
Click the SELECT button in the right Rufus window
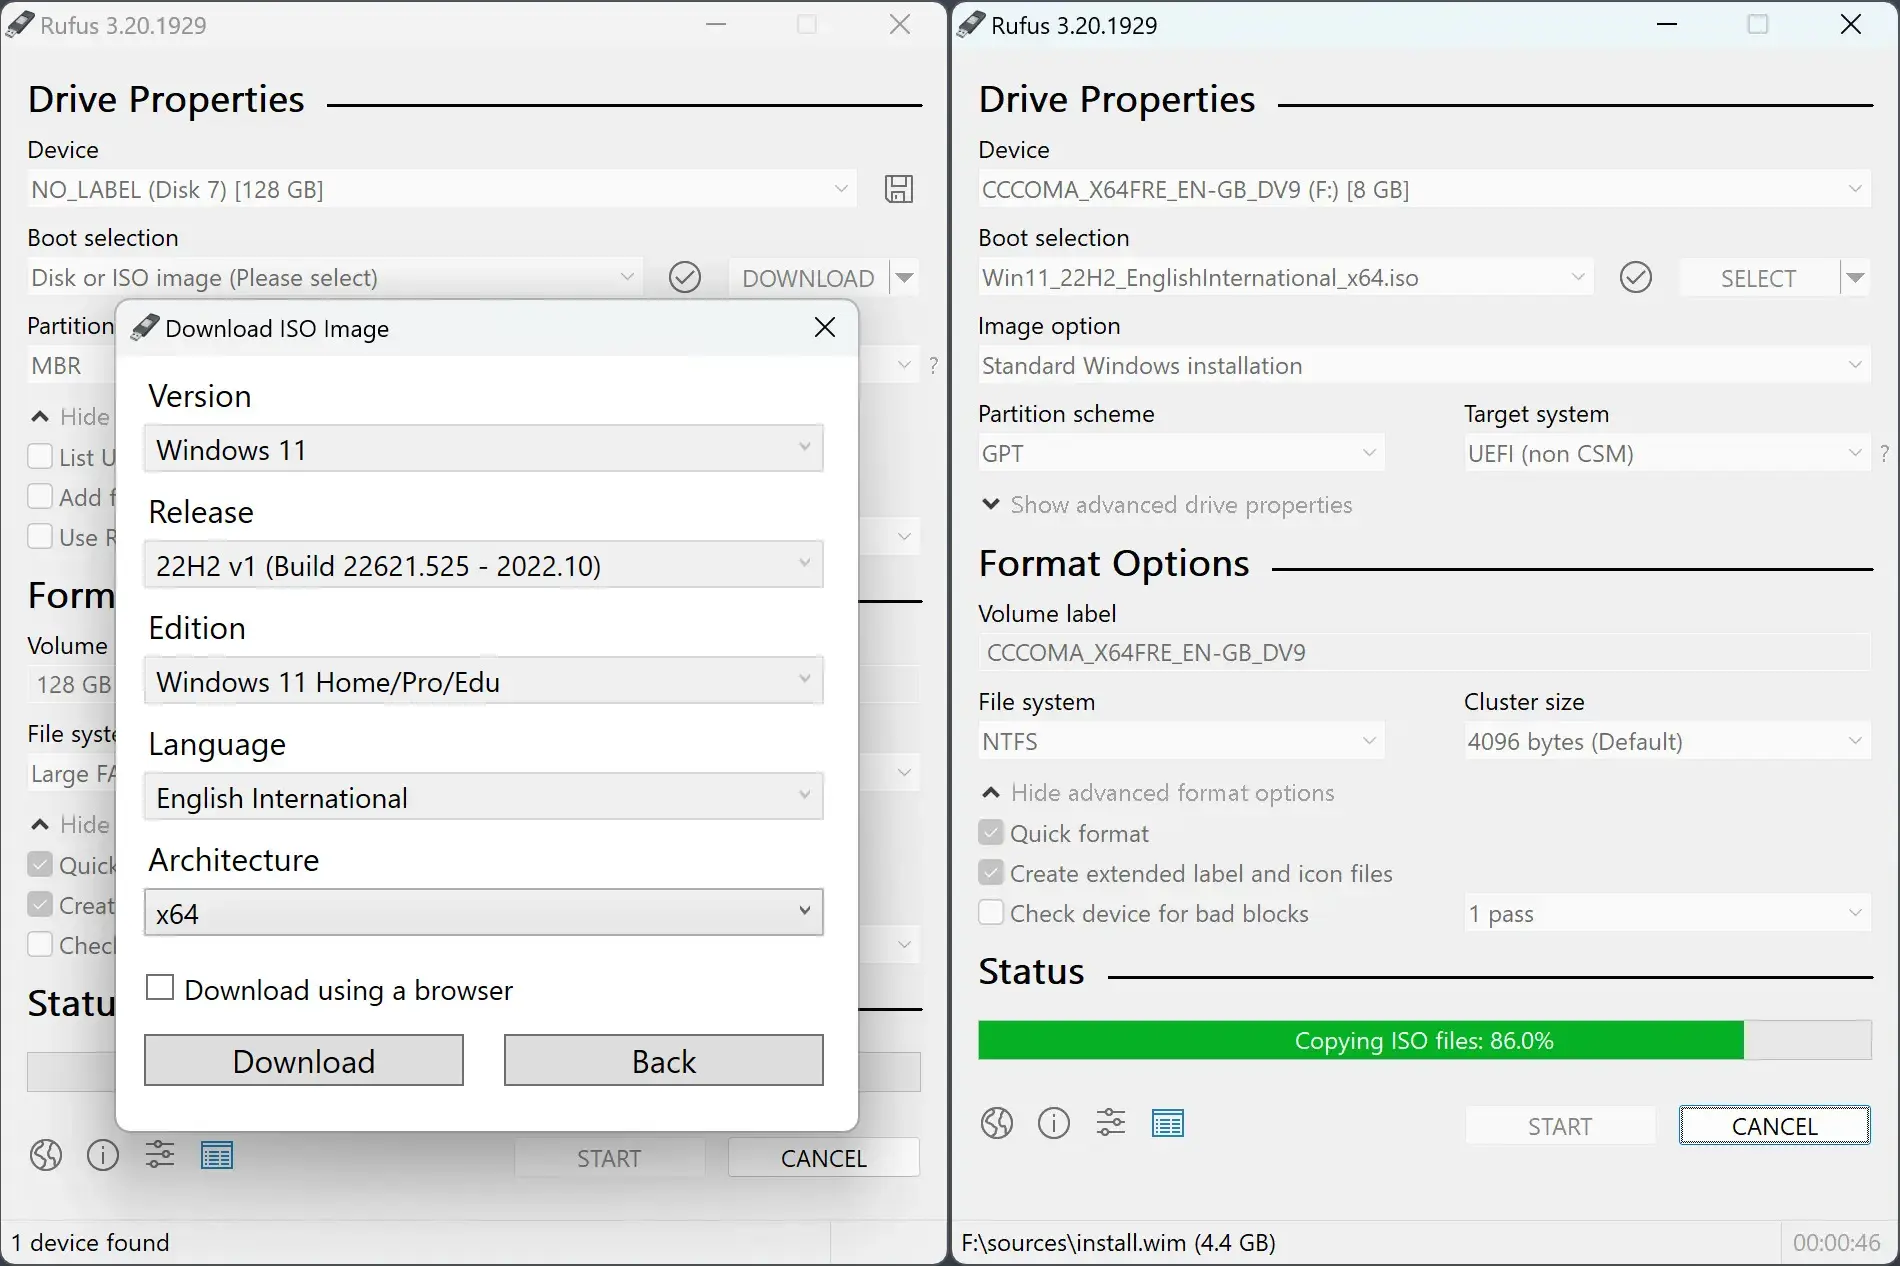(1759, 278)
